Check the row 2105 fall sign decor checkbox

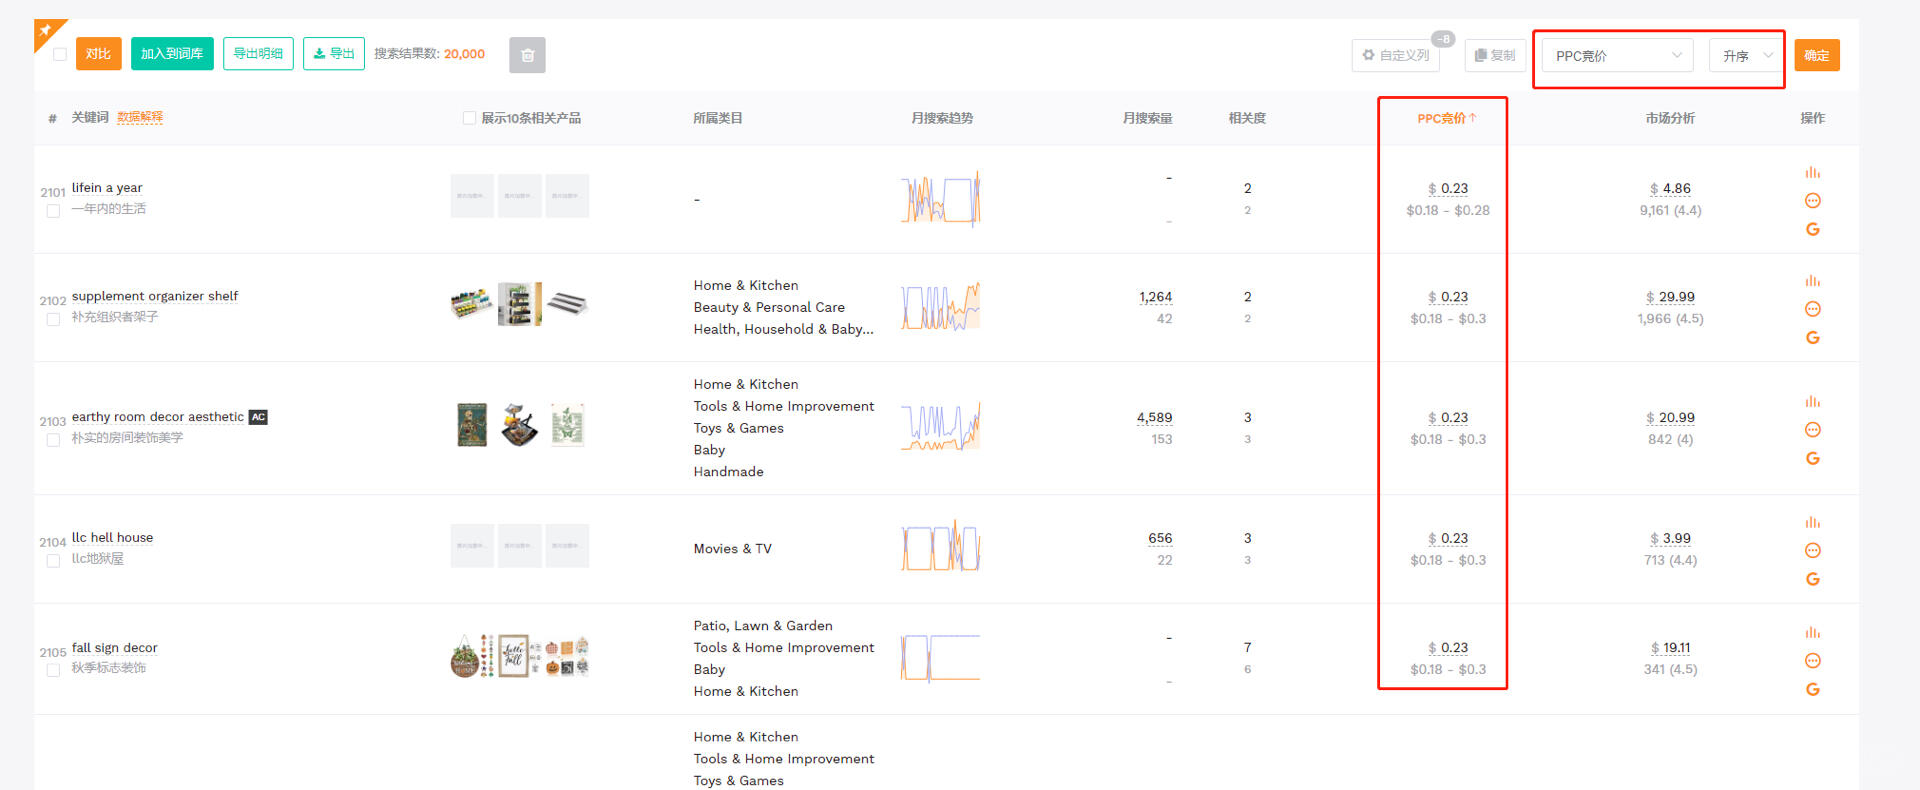click(54, 670)
